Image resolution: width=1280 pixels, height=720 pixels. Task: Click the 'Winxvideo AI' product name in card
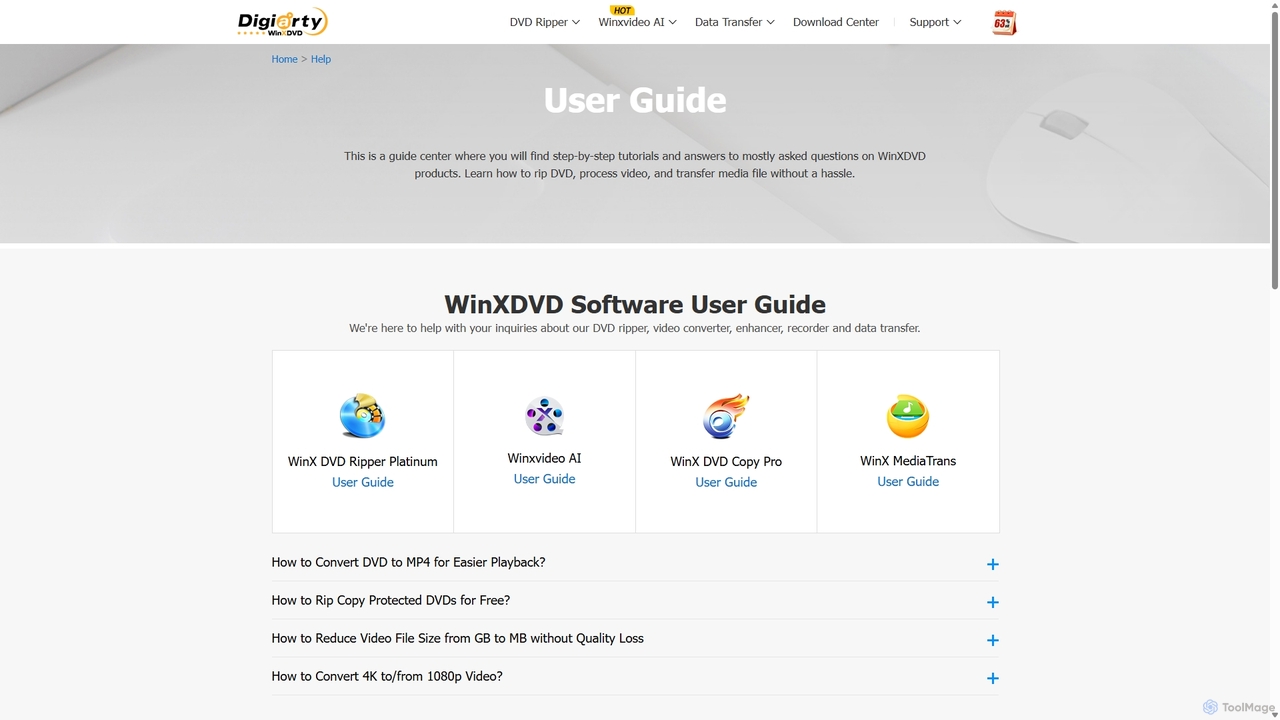(544, 458)
